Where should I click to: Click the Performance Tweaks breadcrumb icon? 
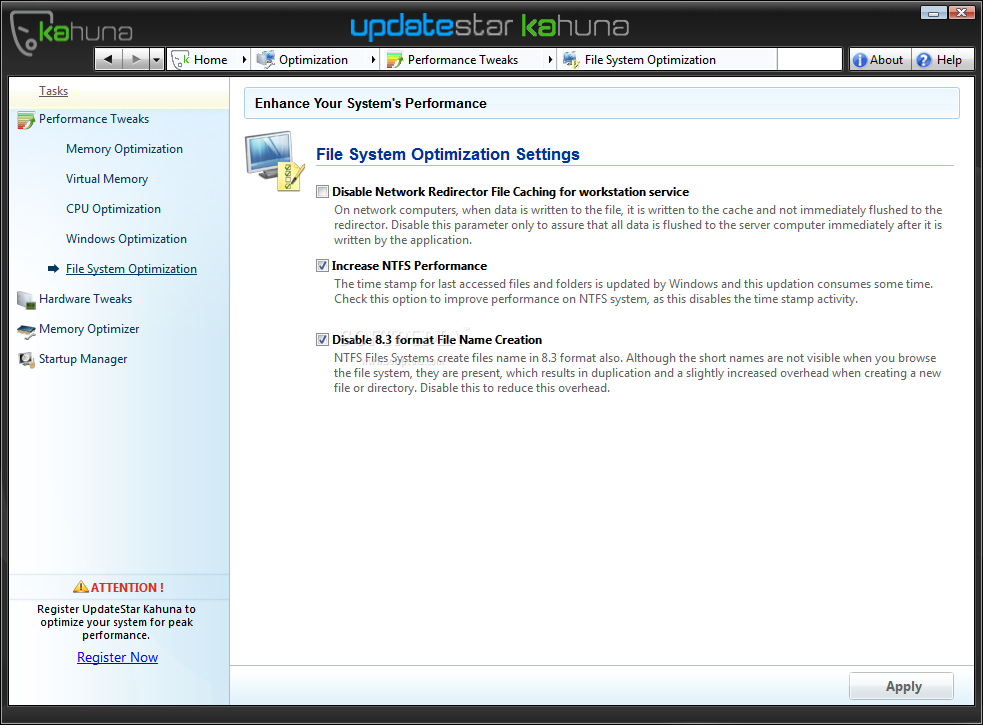coord(394,60)
